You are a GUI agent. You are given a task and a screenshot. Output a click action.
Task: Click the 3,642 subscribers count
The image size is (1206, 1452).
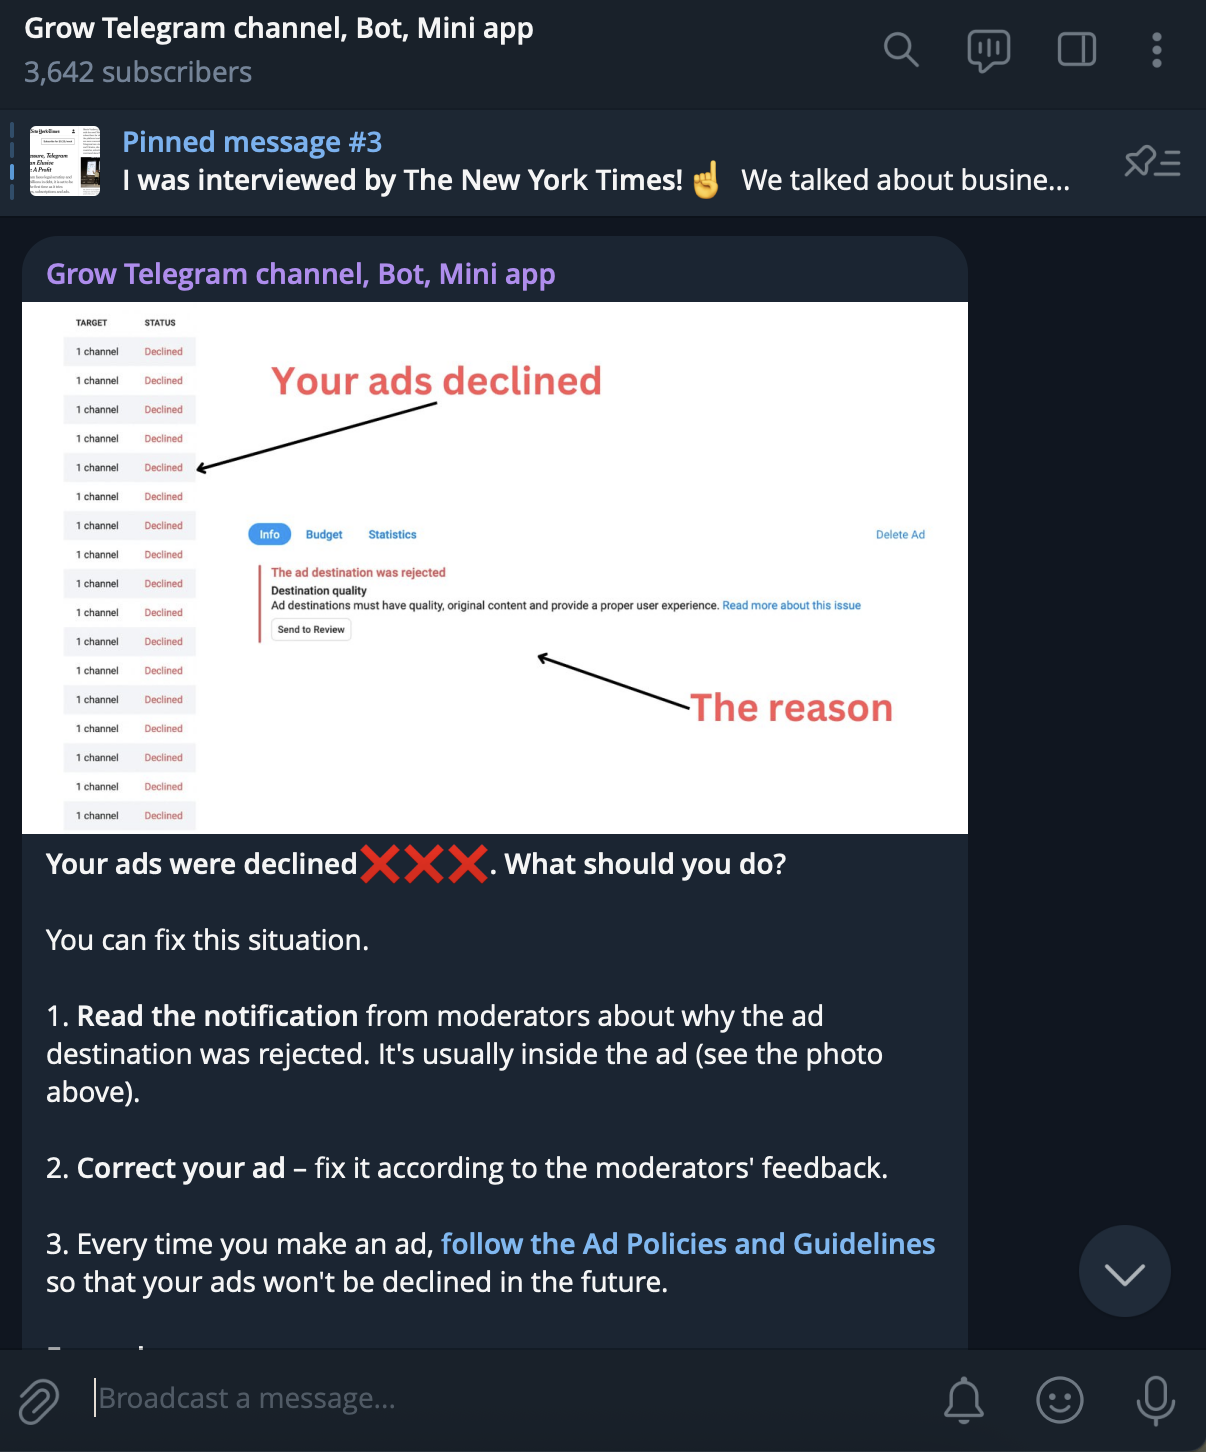pos(138,72)
